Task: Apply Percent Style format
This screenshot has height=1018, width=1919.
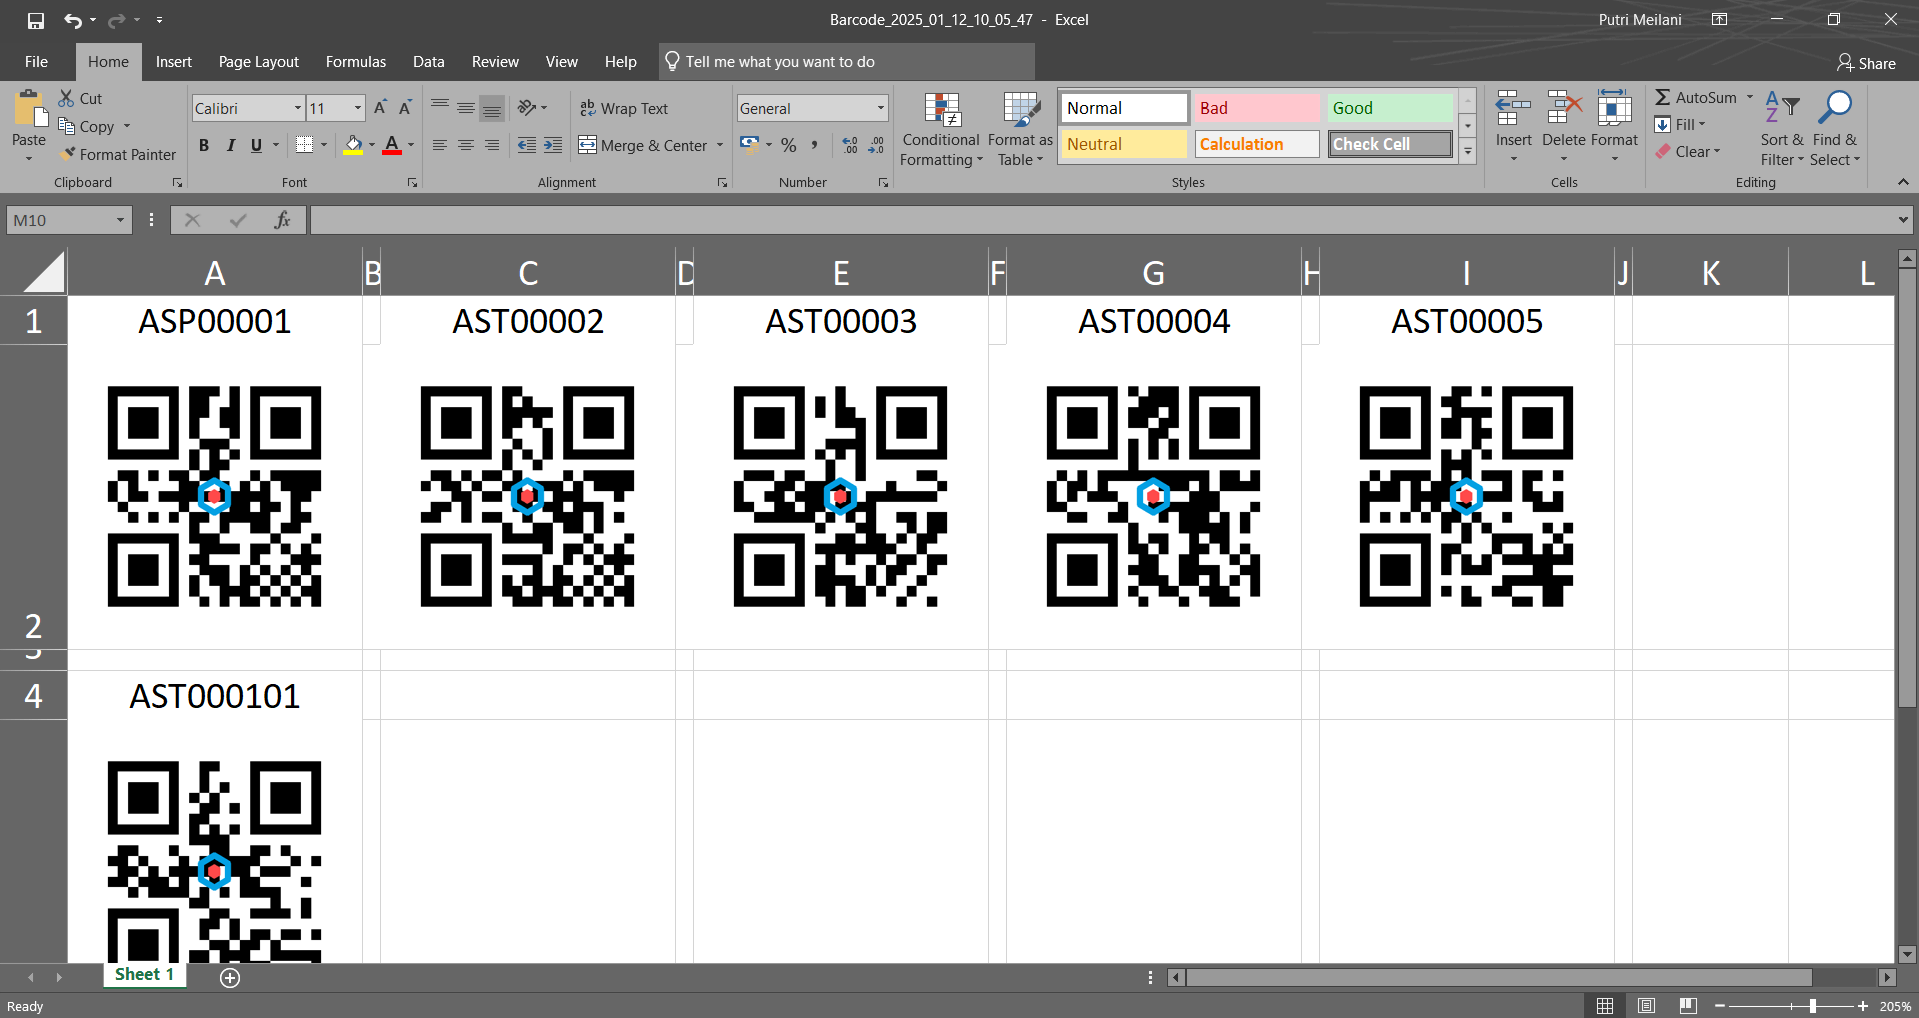Action: [x=789, y=145]
